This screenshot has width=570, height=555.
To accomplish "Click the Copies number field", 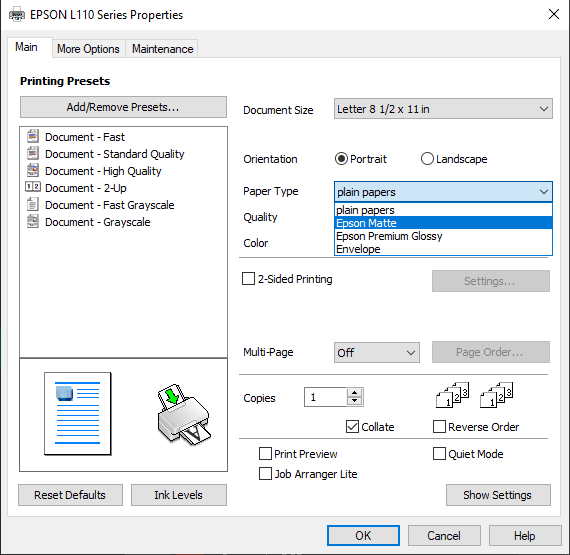I will click(326, 397).
